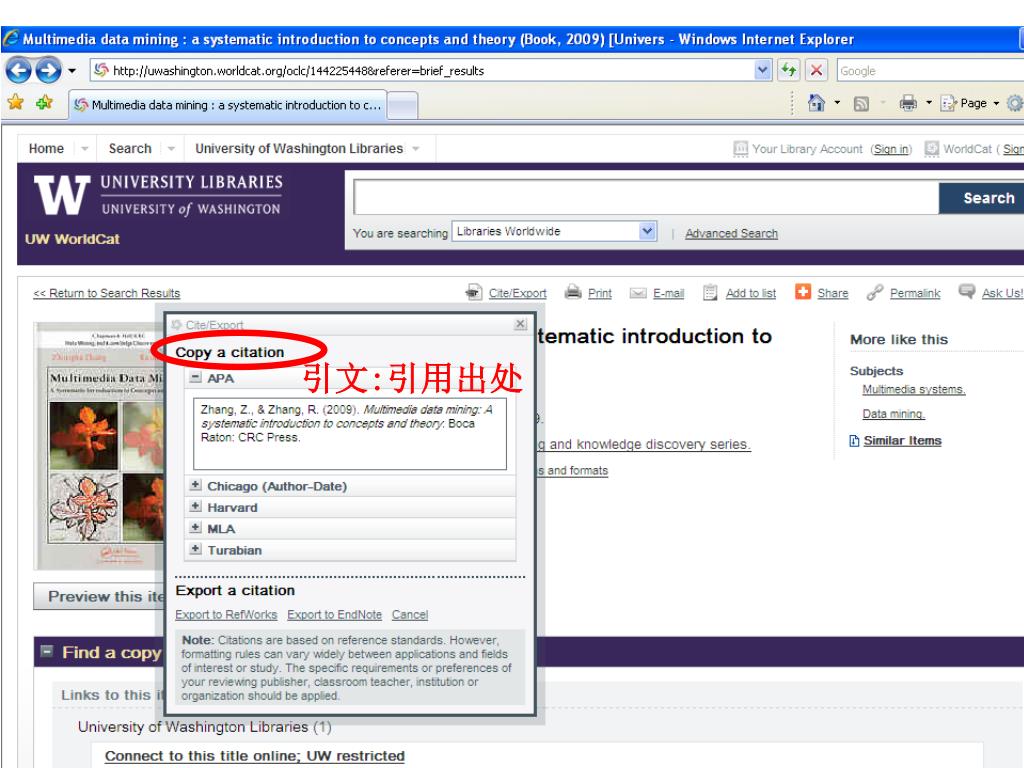
Task: Click the Ask Us! speech bubble icon
Action: point(967,291)
